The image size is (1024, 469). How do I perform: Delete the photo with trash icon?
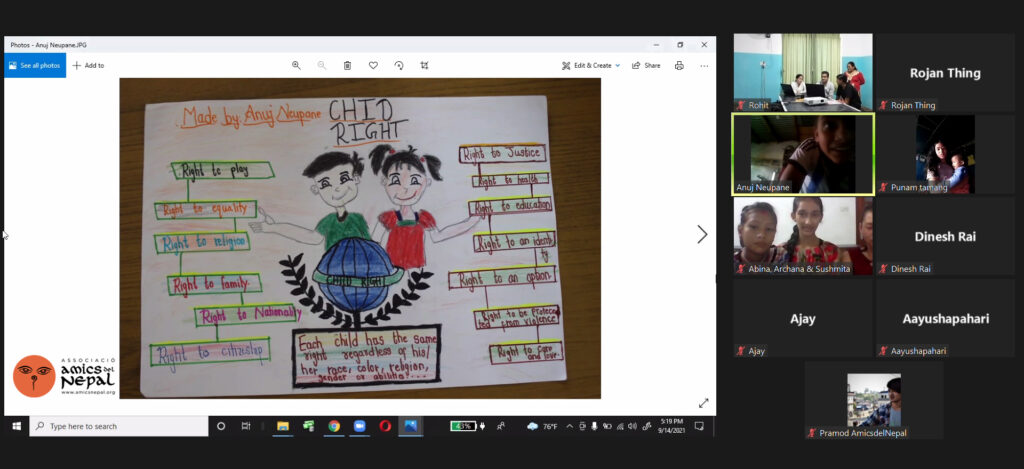click(x=347, y=65)
